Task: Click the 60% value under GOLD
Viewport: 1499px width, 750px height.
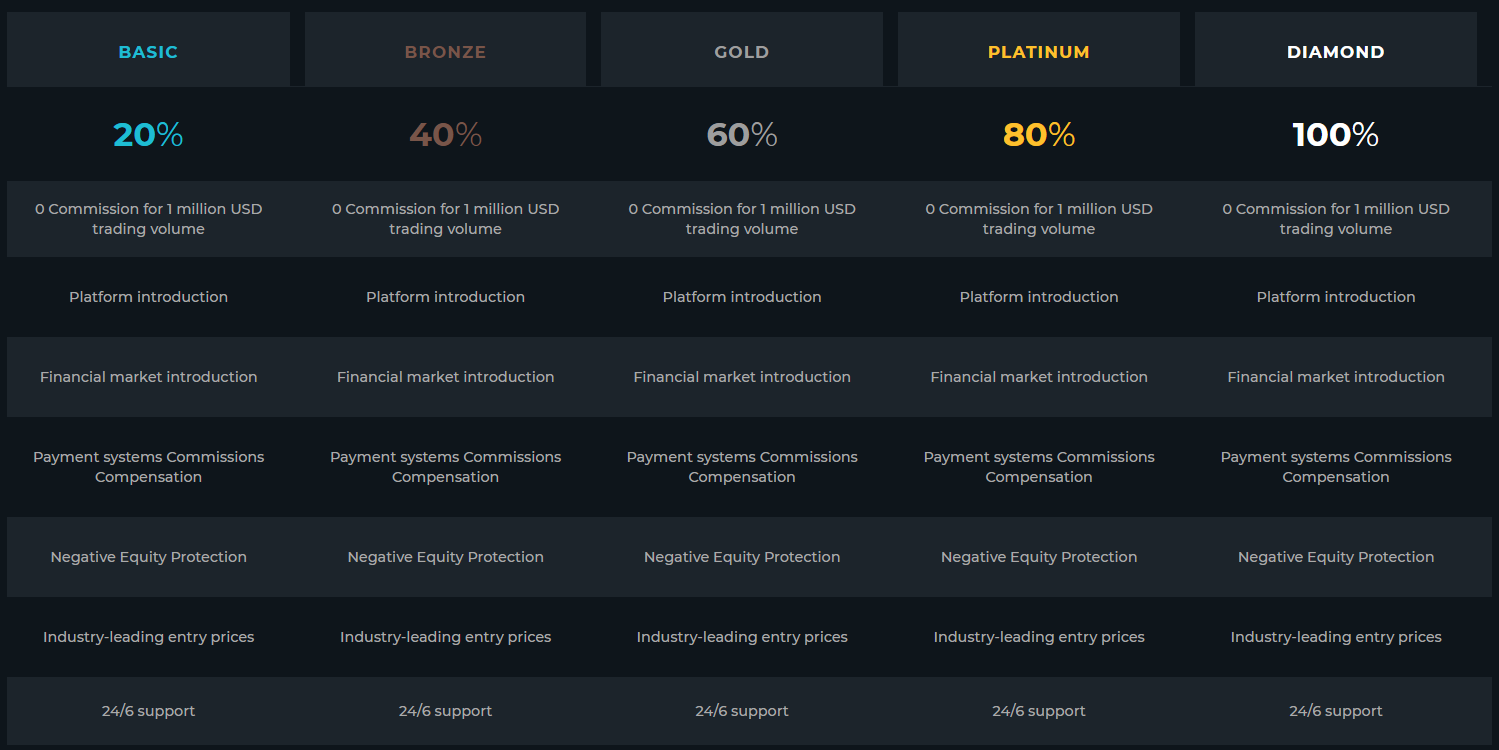Action: click(742, 135)
